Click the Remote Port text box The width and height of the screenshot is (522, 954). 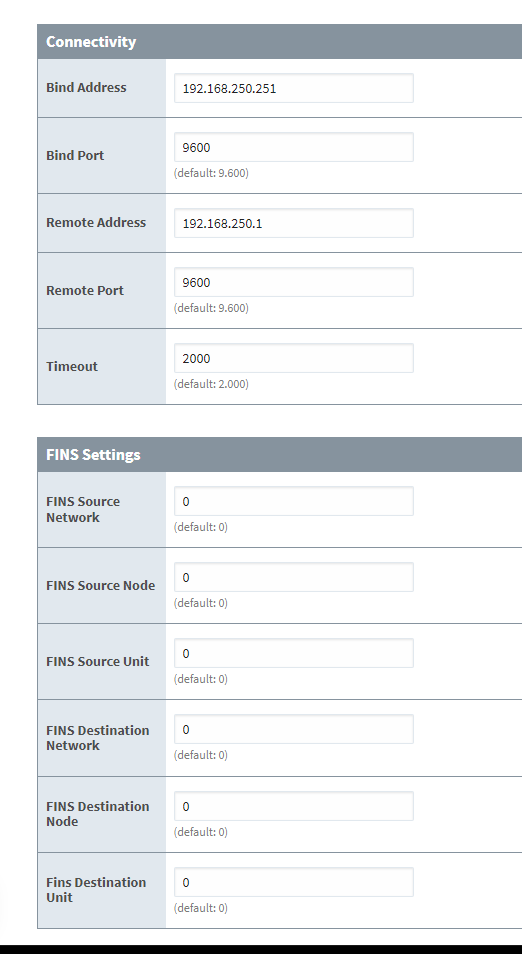click(x=294, y=282)
